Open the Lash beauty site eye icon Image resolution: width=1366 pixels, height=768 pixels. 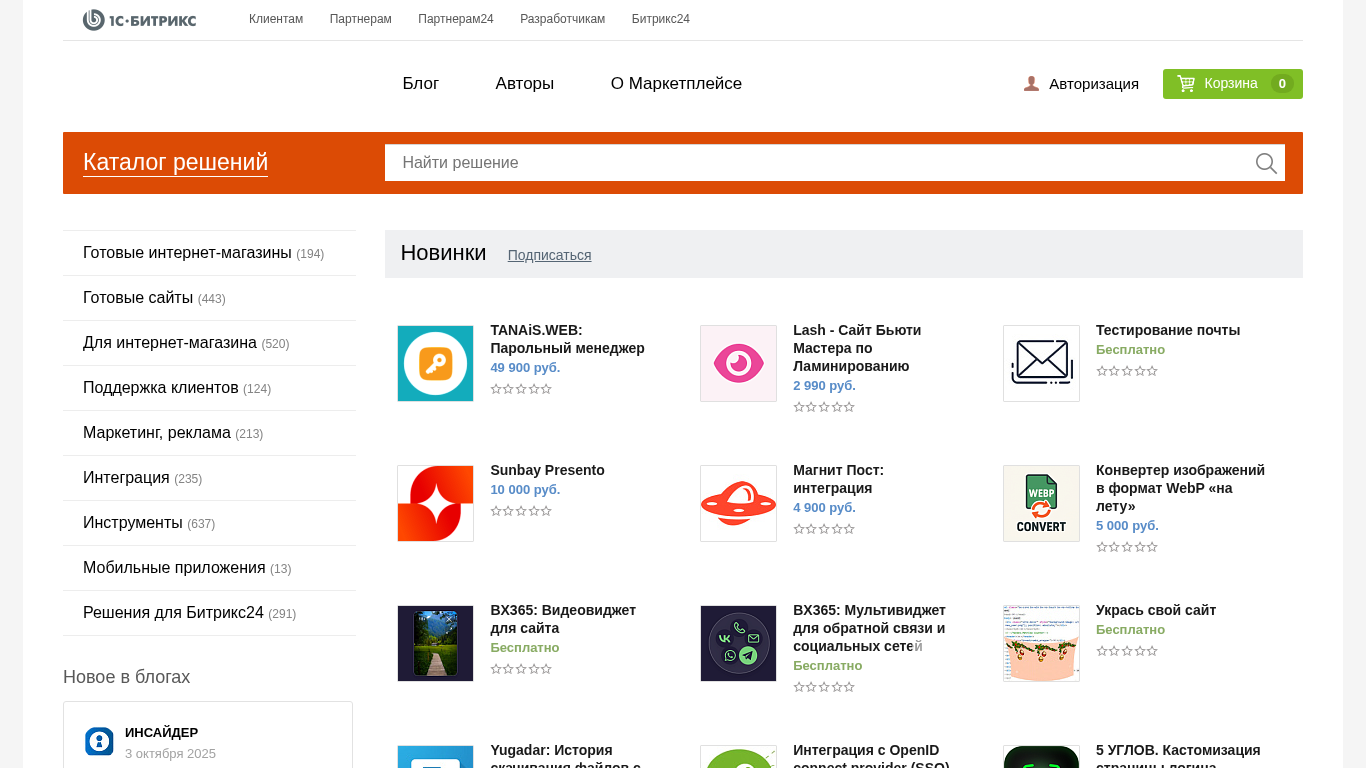738,364
